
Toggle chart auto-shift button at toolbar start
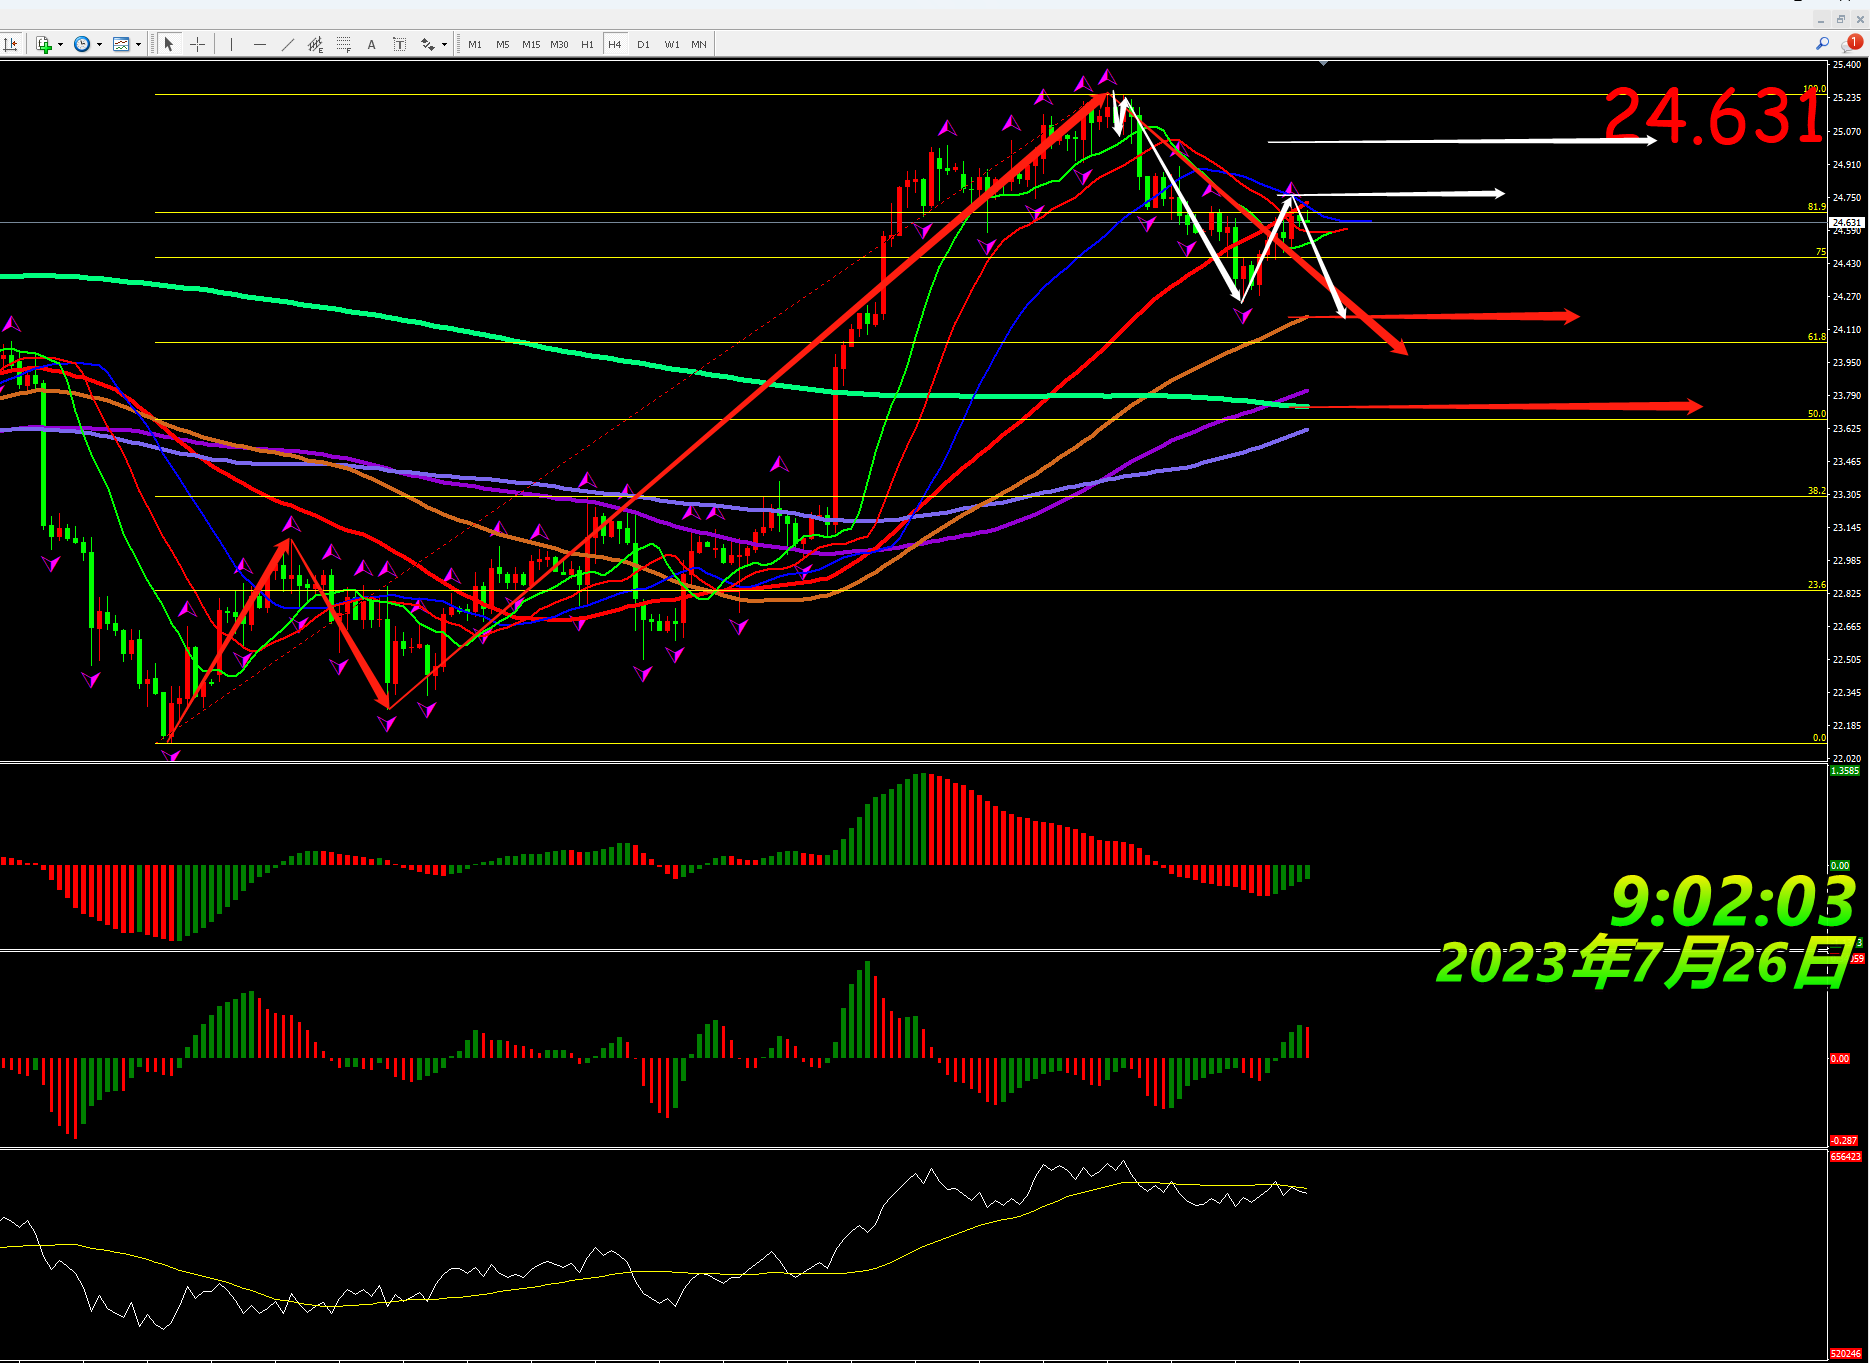pos(11,44)
